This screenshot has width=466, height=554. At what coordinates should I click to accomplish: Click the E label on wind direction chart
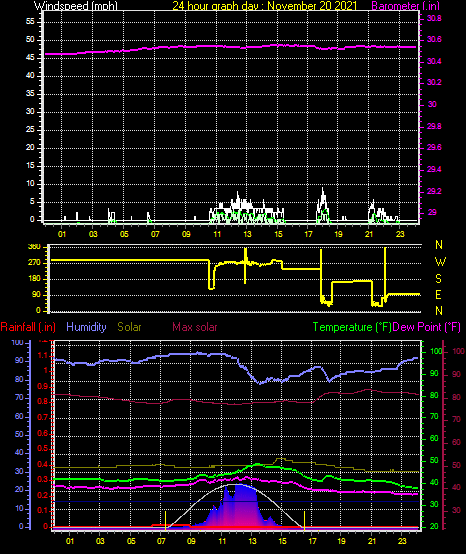[x=438, y=295]
